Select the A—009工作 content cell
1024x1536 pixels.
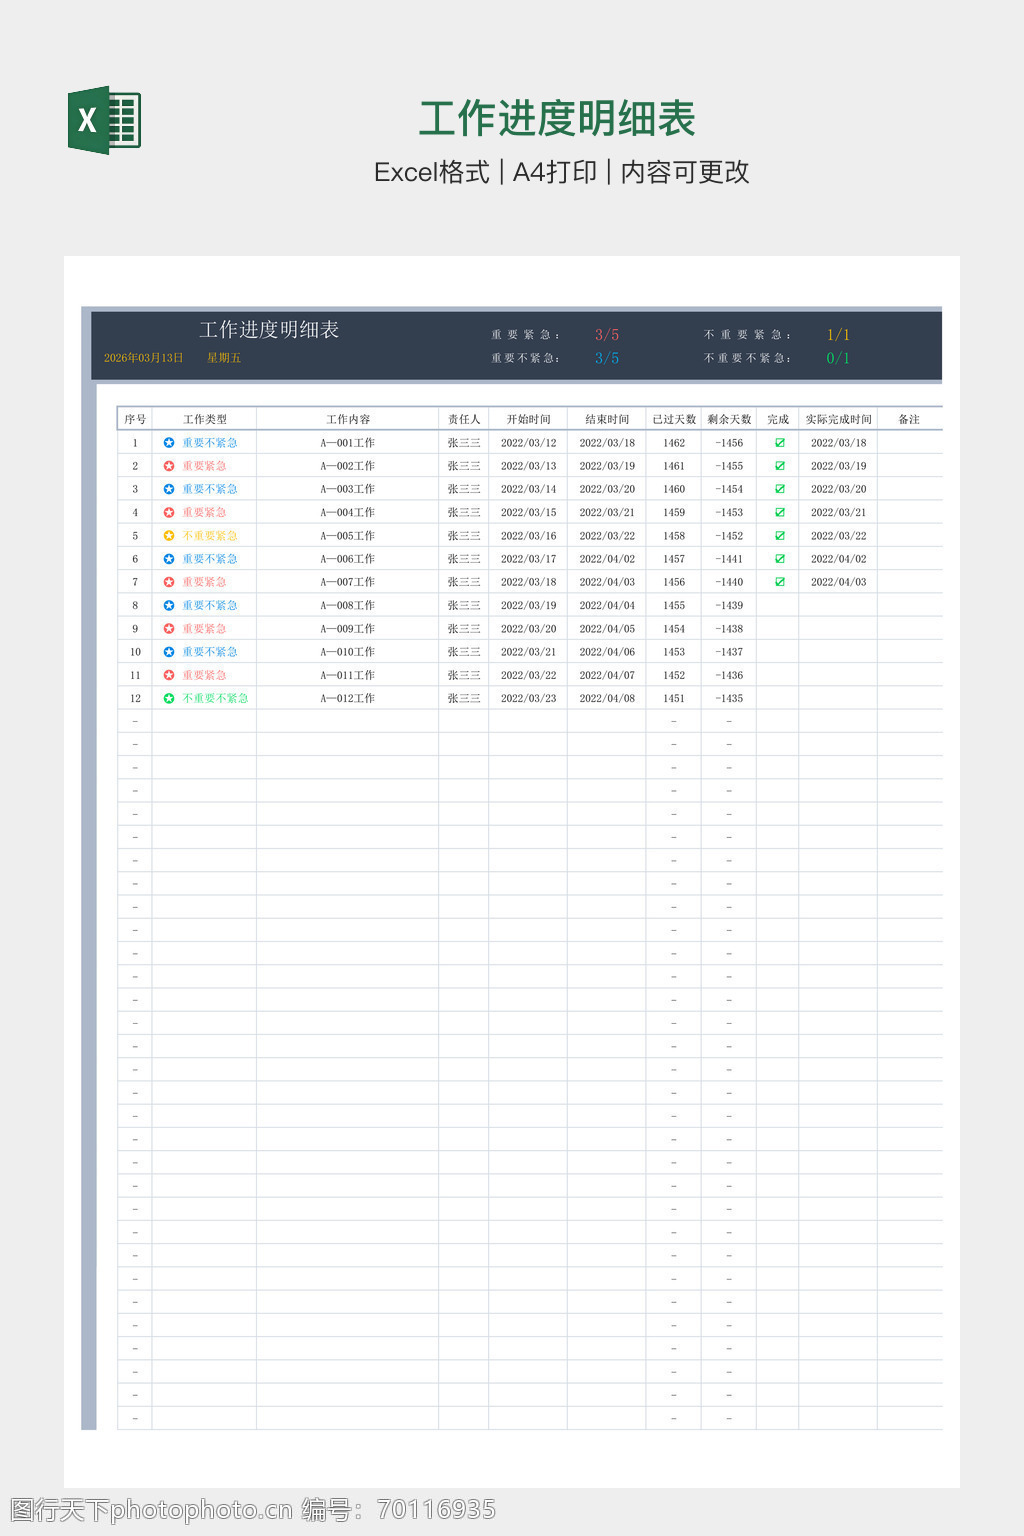click(347, 629)
